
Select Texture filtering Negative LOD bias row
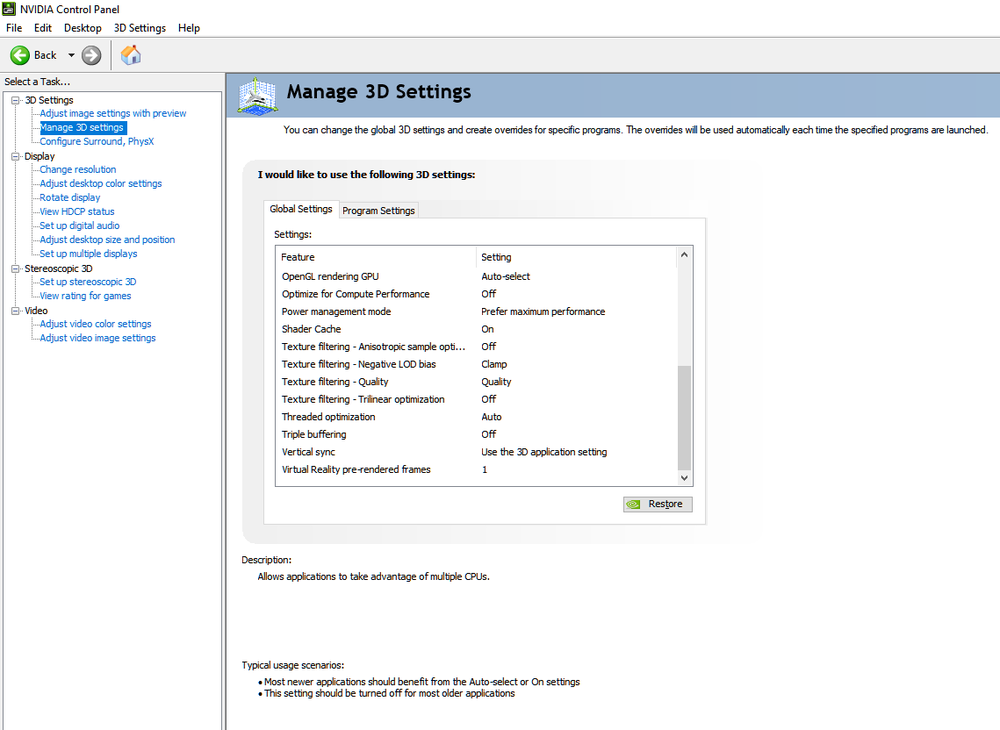pos(476,364)
